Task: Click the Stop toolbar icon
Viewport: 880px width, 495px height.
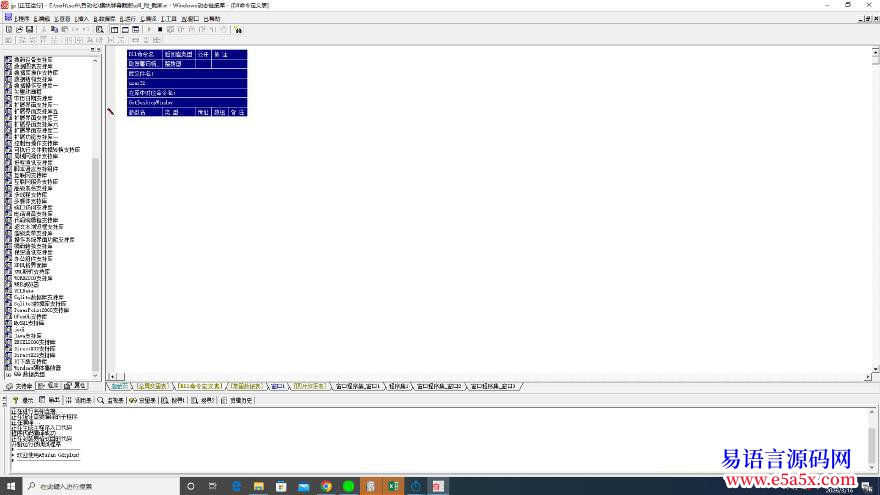Action: pos(159,30)
